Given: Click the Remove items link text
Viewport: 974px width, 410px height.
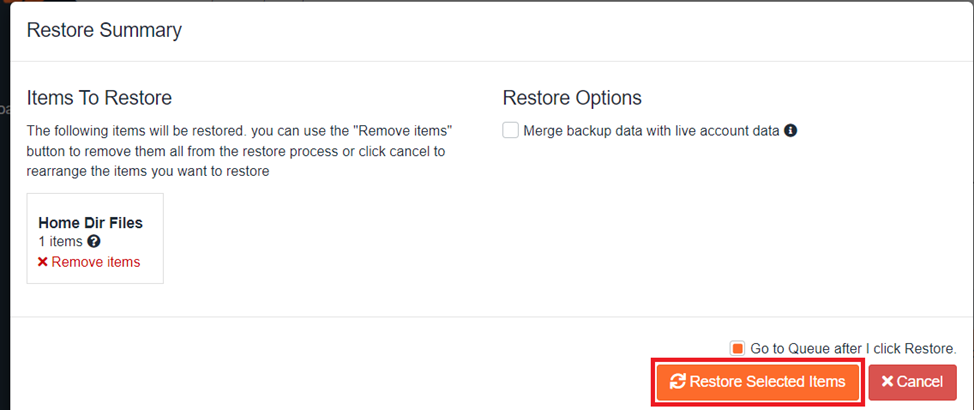Looking at the screenshot, I should pyautogui.click(x=96, y=262).
